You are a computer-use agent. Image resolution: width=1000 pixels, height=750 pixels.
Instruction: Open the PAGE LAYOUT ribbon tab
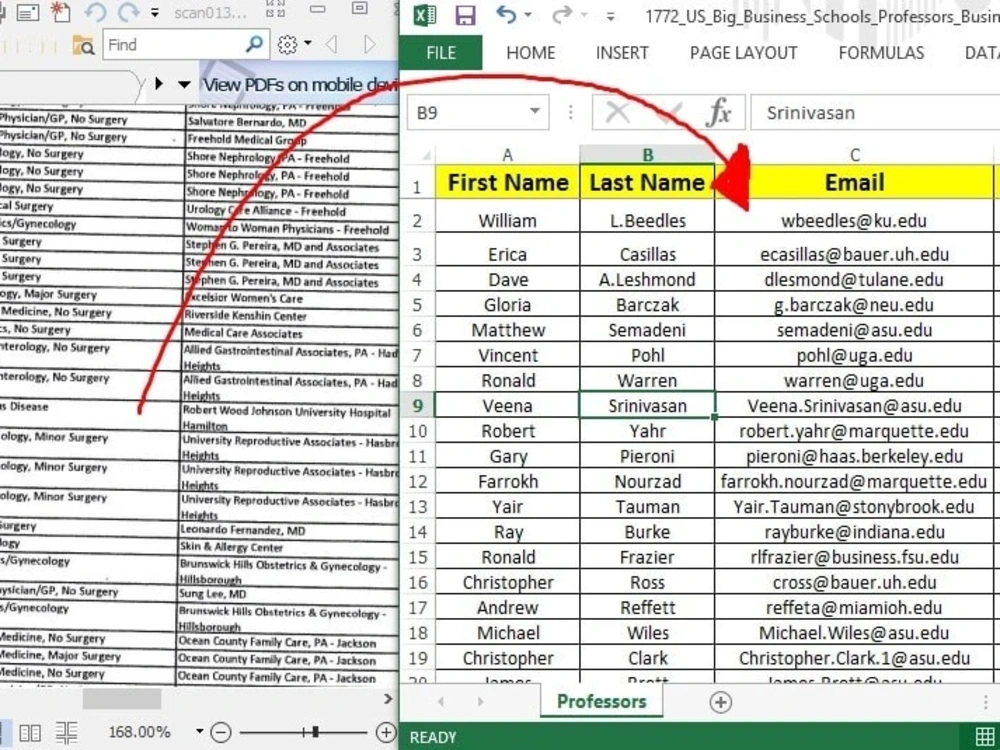(x=744, y=53)
